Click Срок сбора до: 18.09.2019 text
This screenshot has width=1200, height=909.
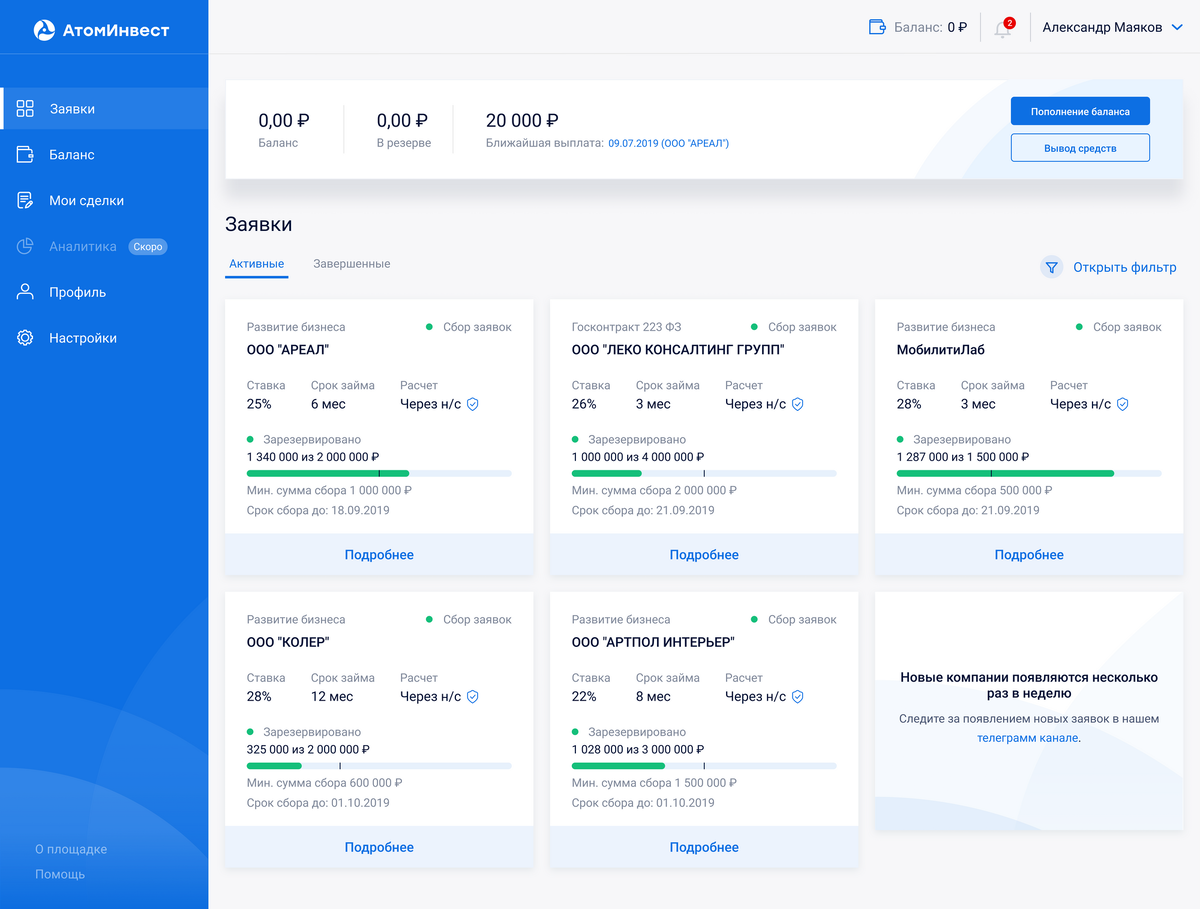tap(318, 510)
